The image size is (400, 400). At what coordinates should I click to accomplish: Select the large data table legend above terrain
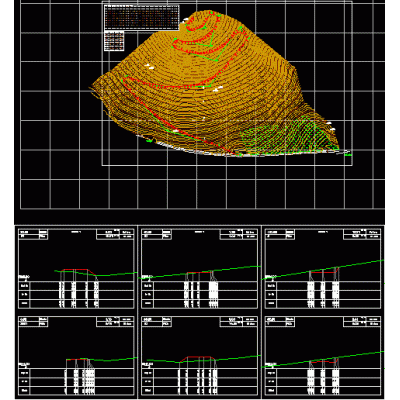(142, 18)
